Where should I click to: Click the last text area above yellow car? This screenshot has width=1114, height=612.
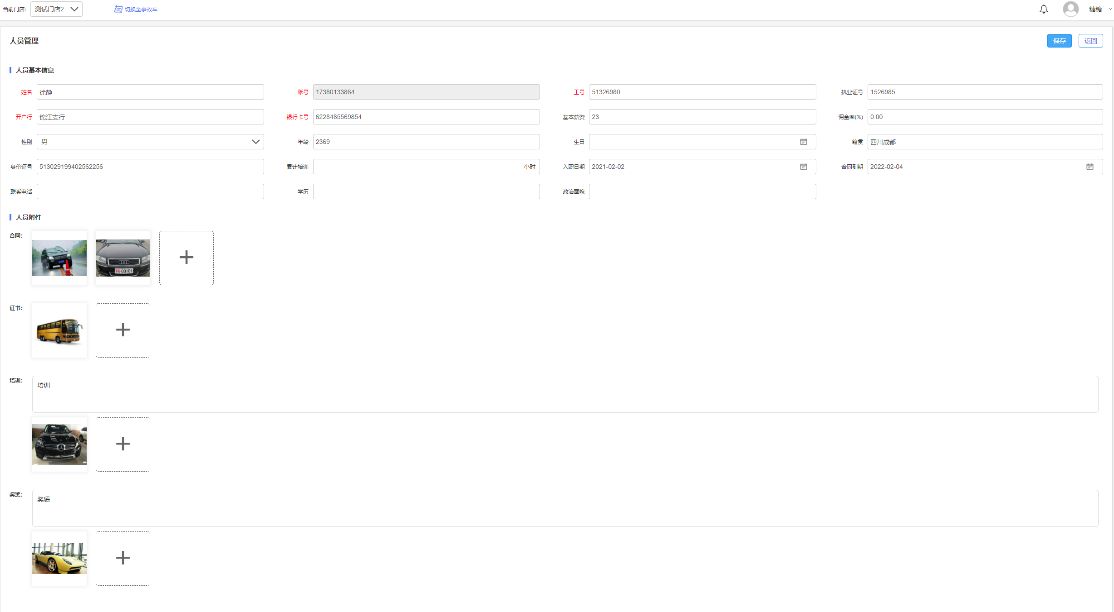tap(565, 508)
